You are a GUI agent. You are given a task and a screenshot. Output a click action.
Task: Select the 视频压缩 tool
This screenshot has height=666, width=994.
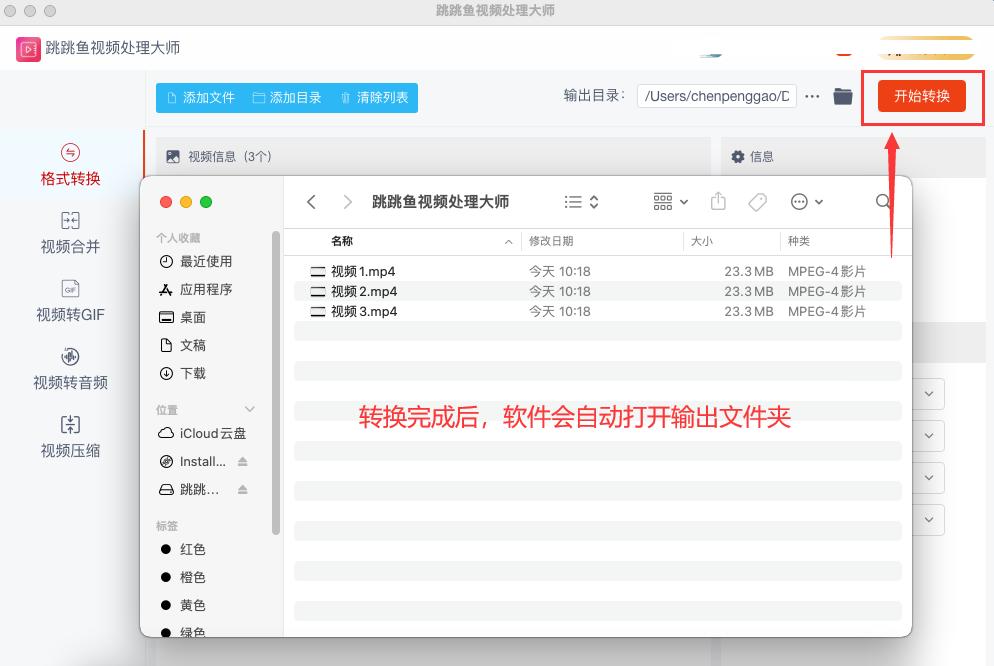pos(68,437)
